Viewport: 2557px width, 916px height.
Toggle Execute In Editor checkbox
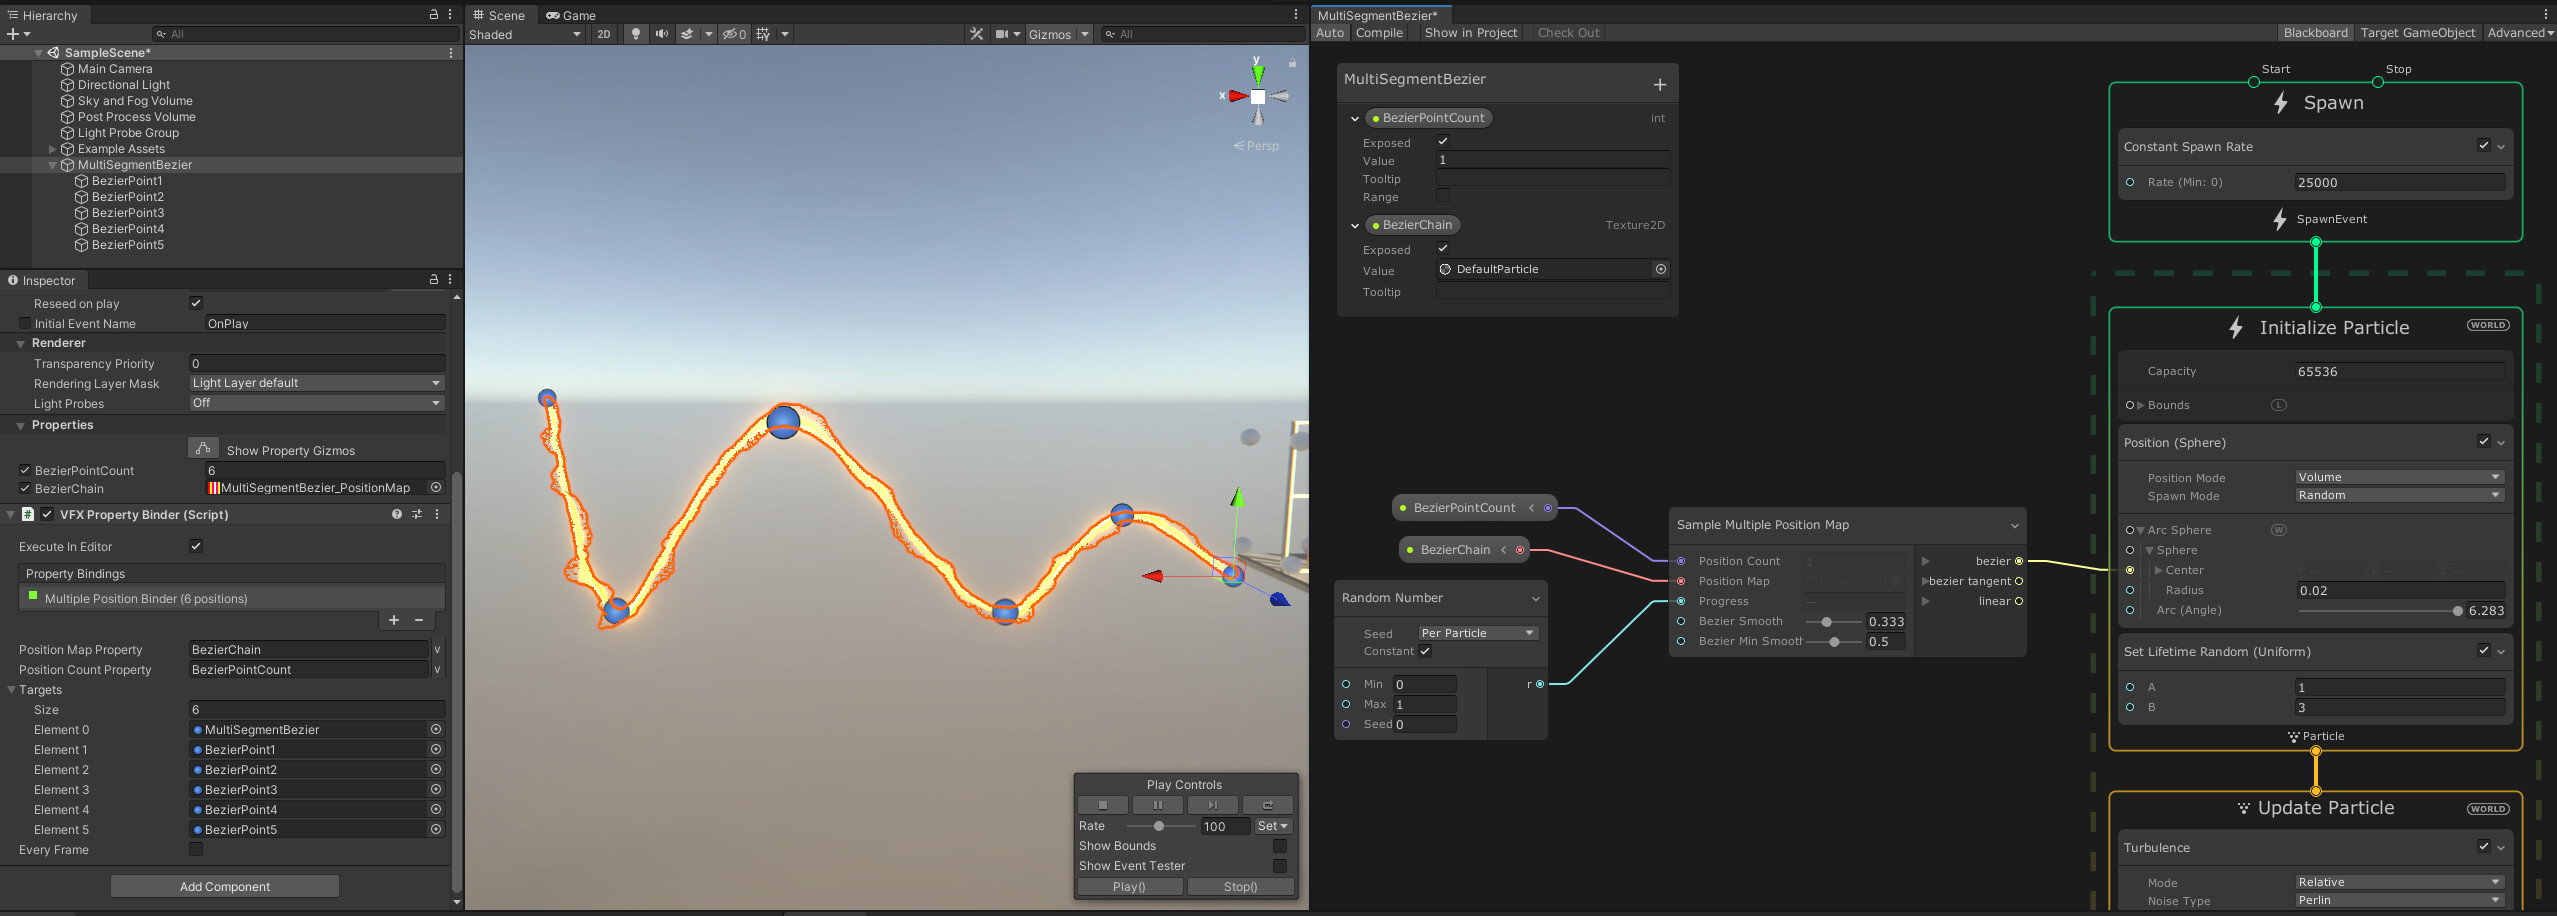196,546
